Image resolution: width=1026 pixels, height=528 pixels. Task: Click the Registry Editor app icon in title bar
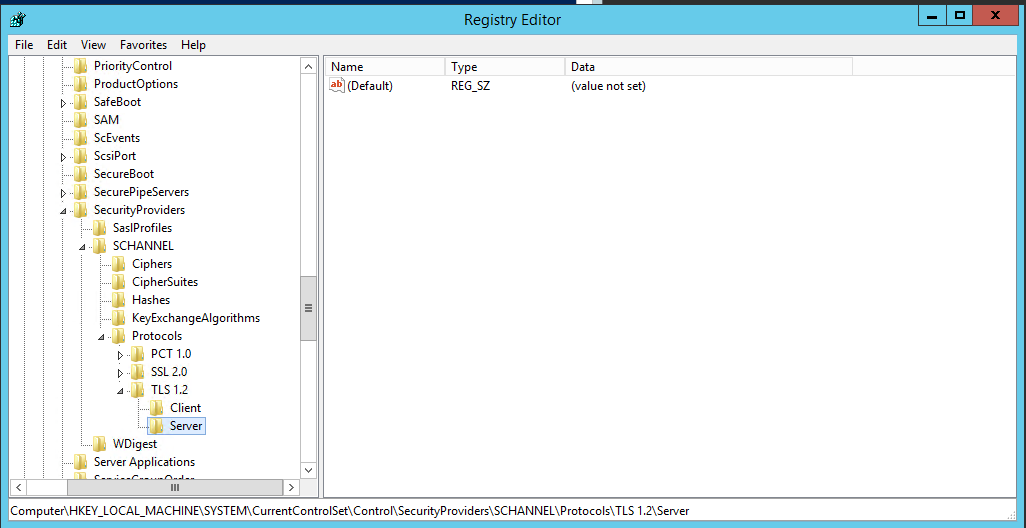pos(18,19)
